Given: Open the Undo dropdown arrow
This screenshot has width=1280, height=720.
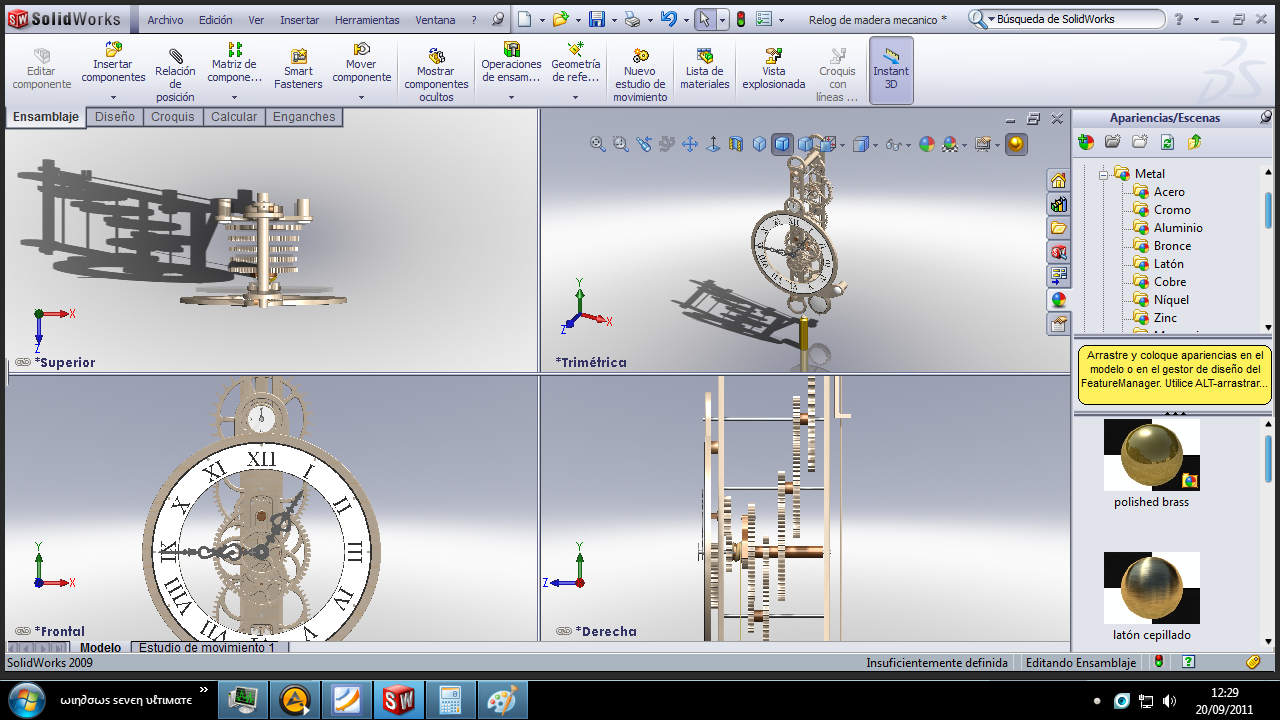Looking at the screenshot, I should click(685, 19).
